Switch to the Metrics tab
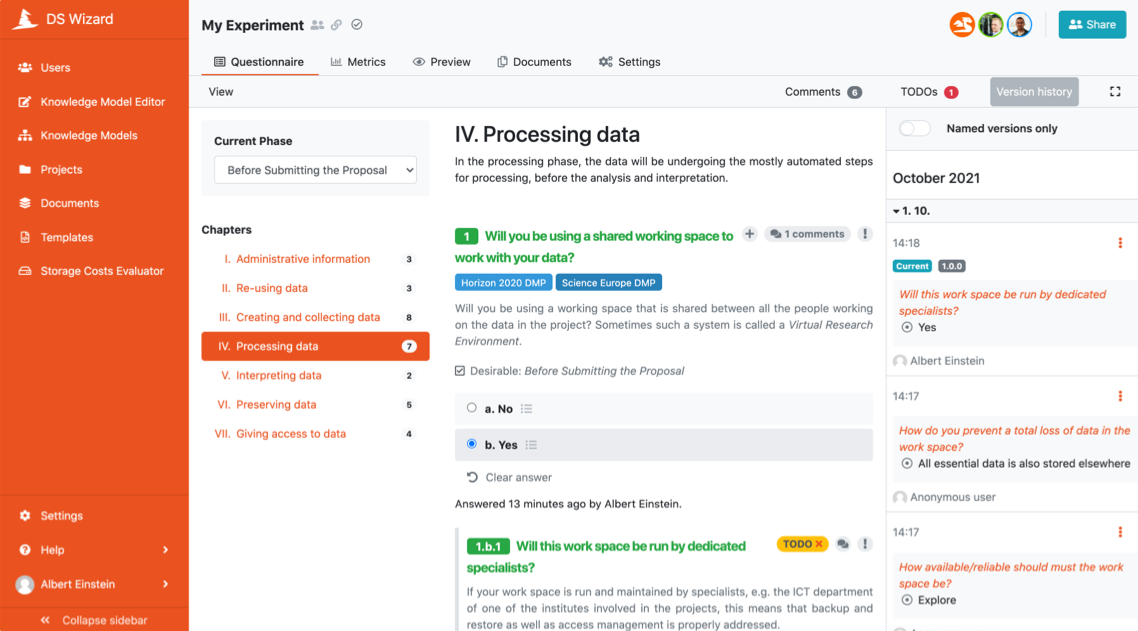This screenshot has width=1138, height=631. click(x=358, y=62)
